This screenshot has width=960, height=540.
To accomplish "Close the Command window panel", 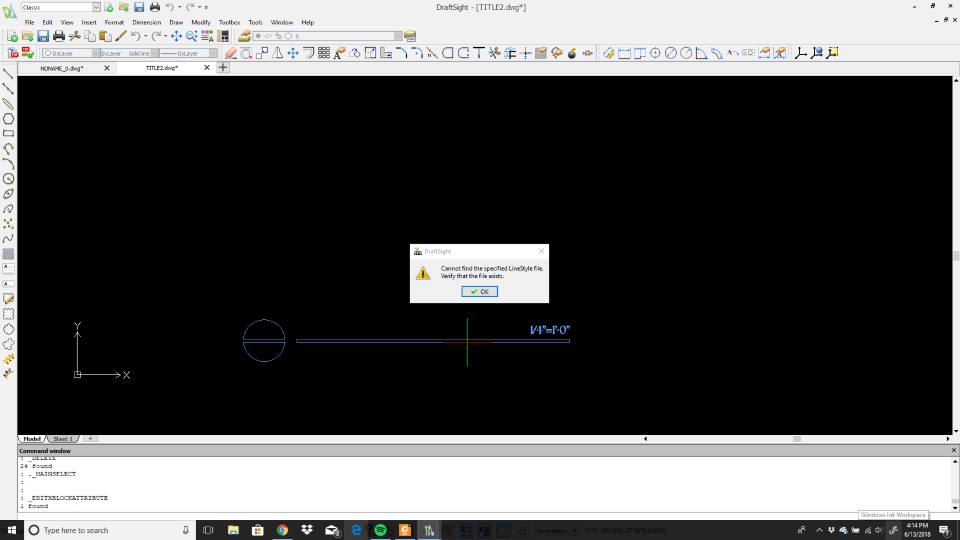I will pos(953,450).
